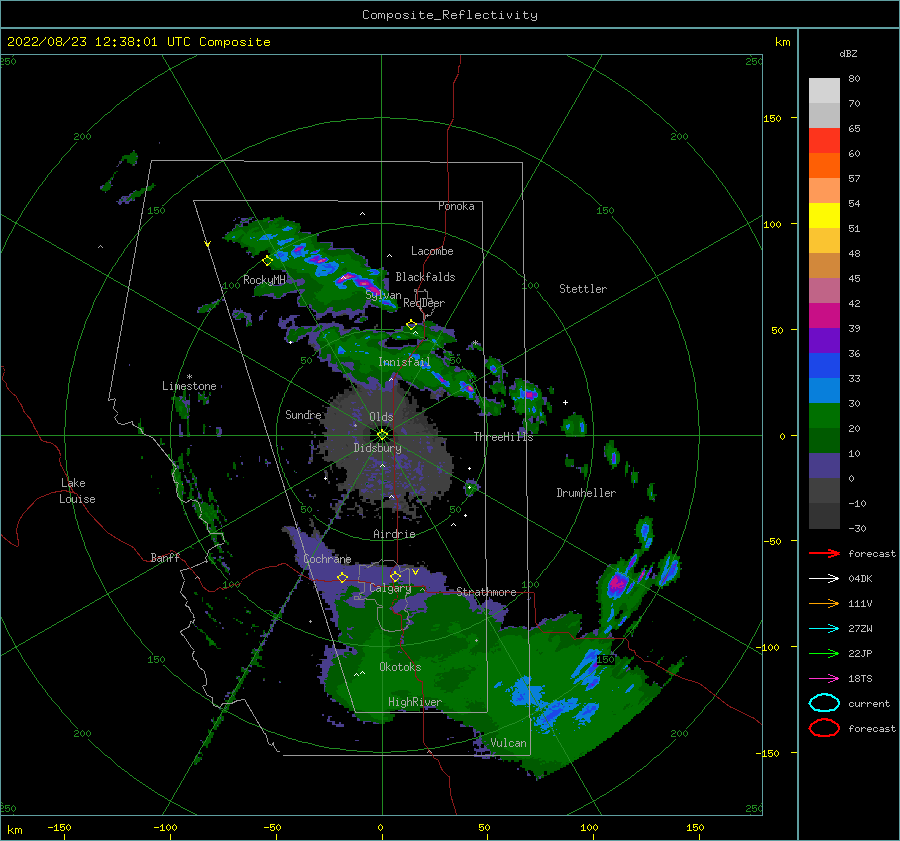
Task: Click the Cochrane town label
Action: [327, 559]
